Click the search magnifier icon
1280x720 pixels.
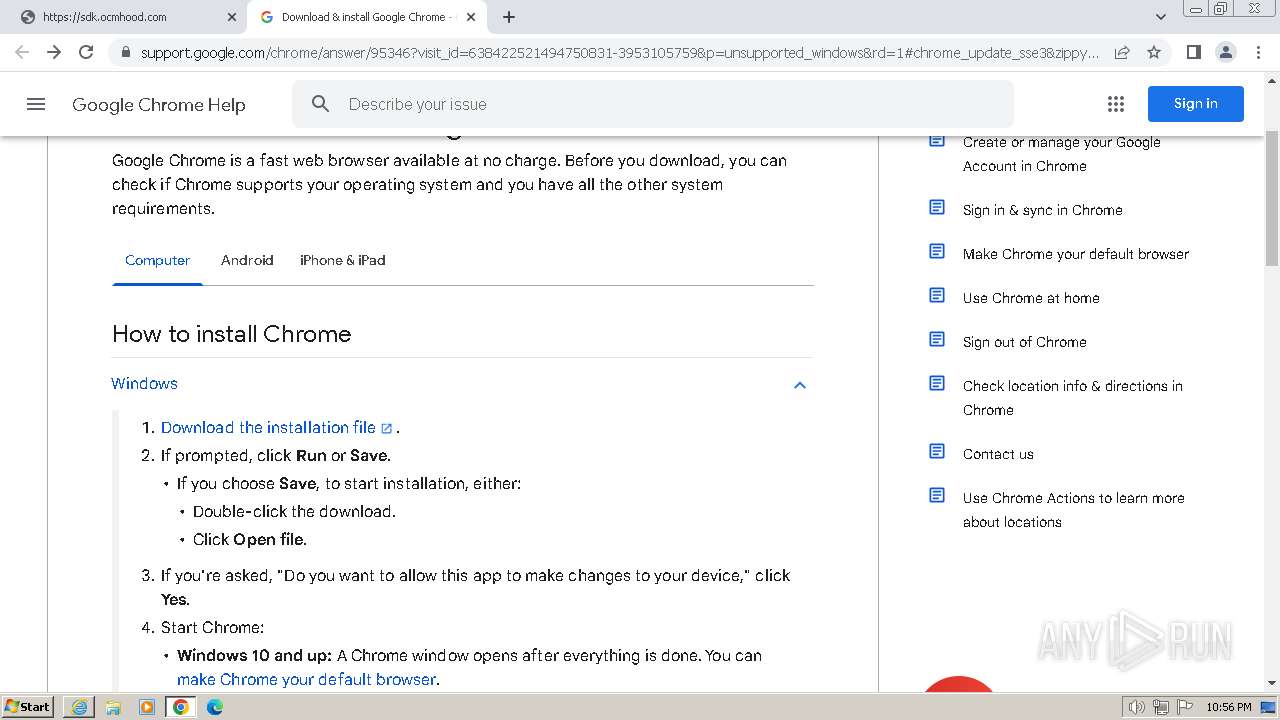320,104
